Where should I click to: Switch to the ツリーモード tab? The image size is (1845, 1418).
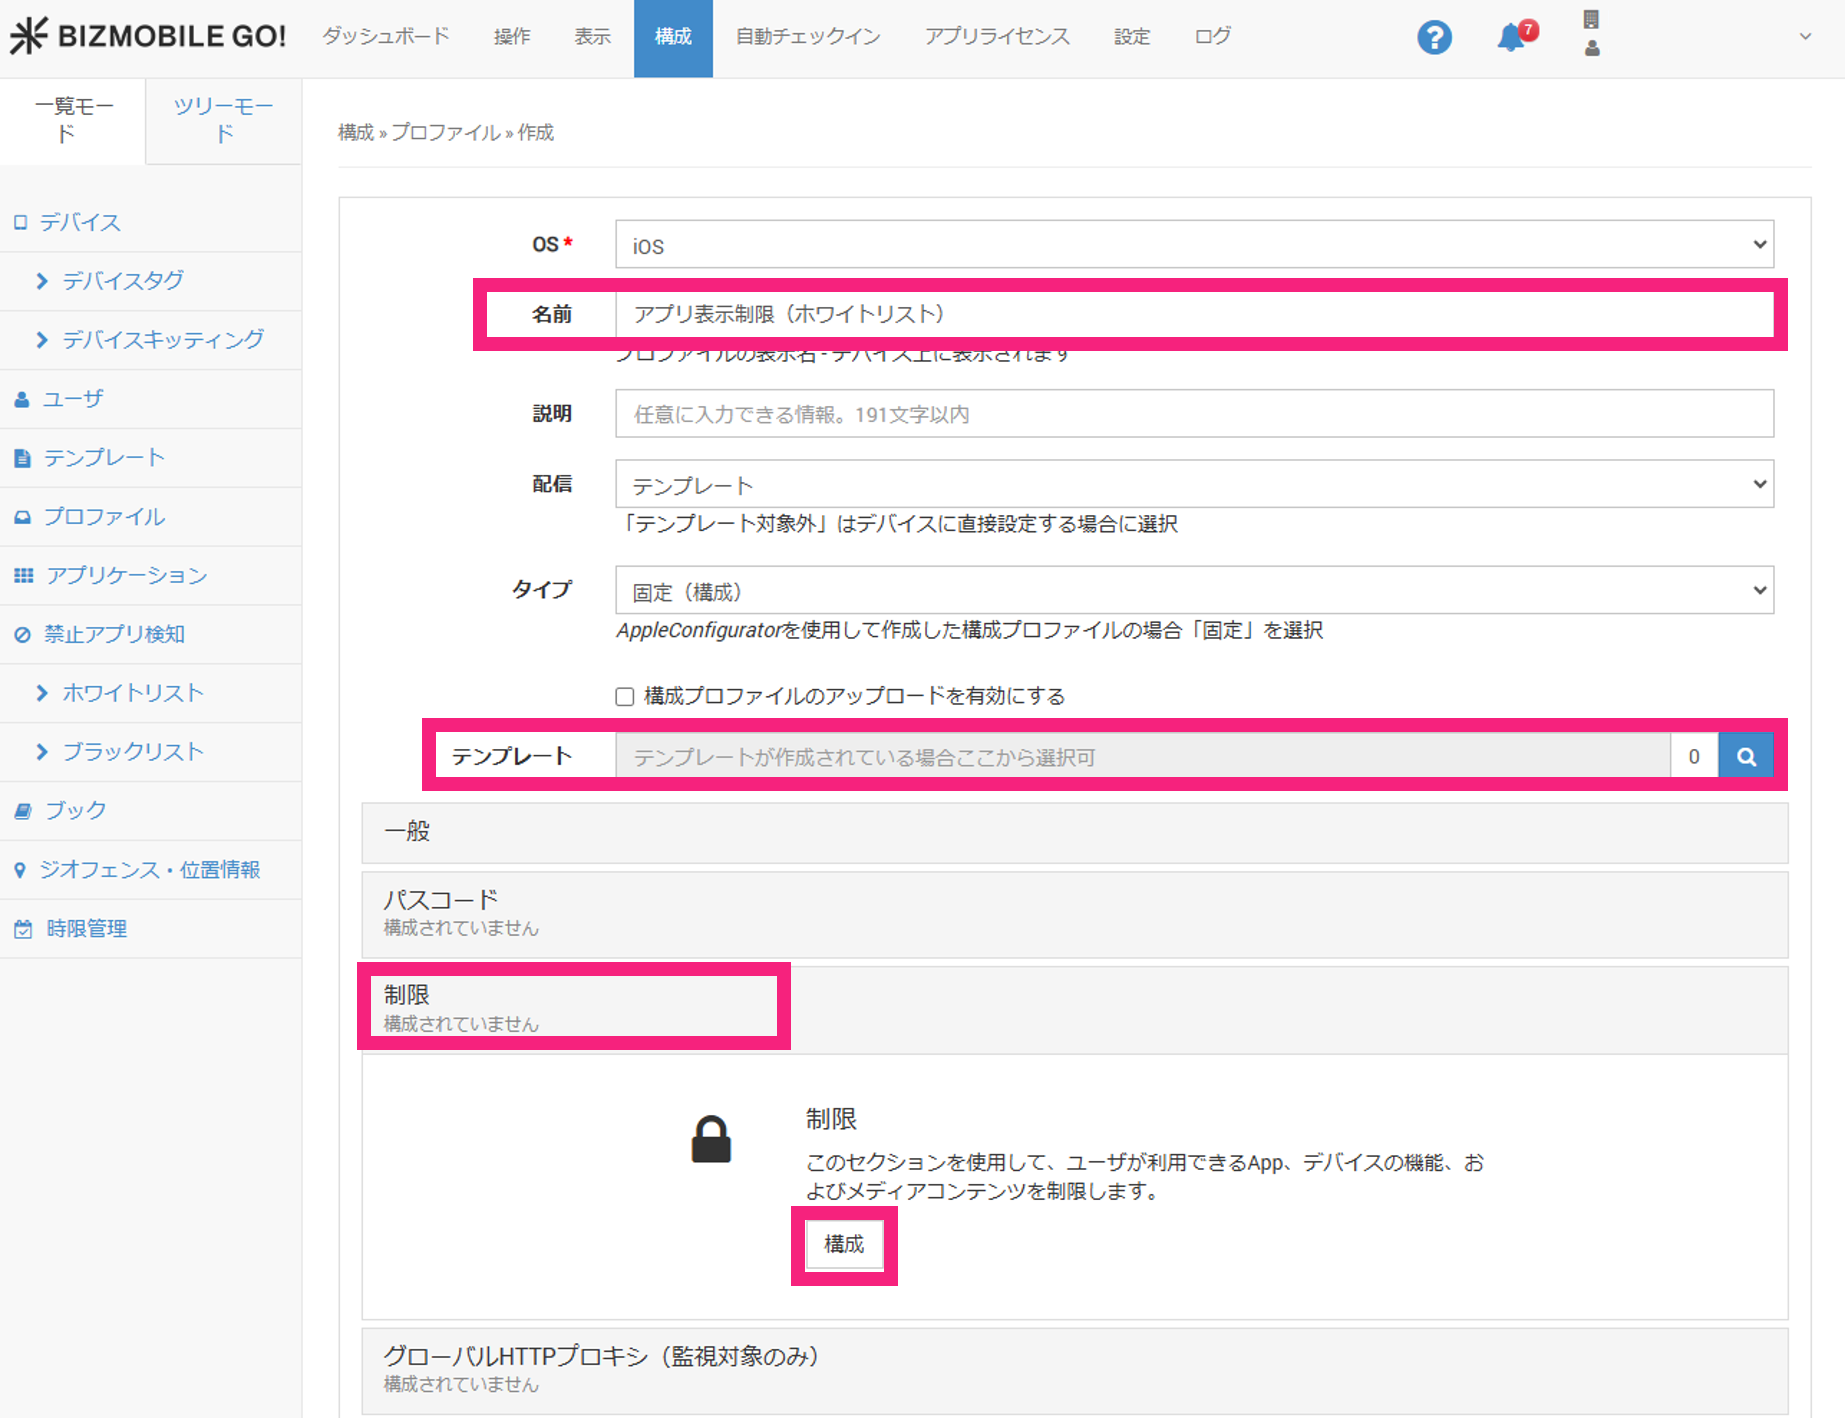[x=223, y=120]
